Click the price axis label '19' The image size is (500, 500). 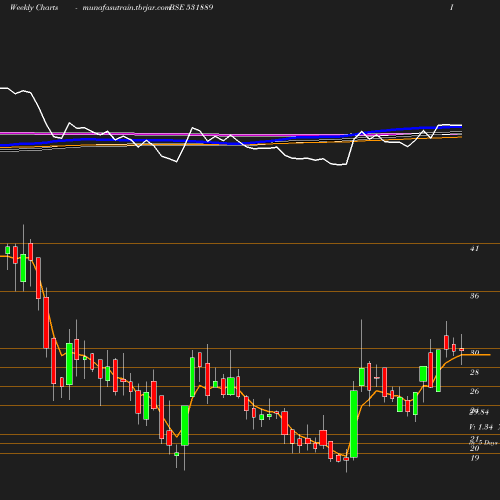[475, 458]
